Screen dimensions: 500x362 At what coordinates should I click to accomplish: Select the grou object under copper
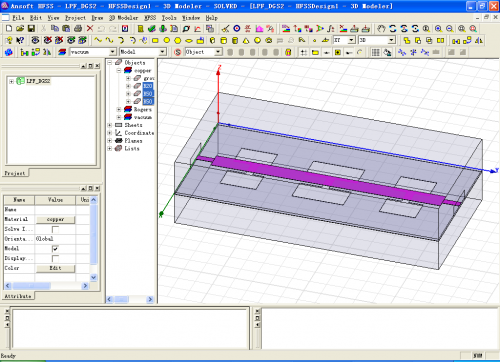[149, 78]
